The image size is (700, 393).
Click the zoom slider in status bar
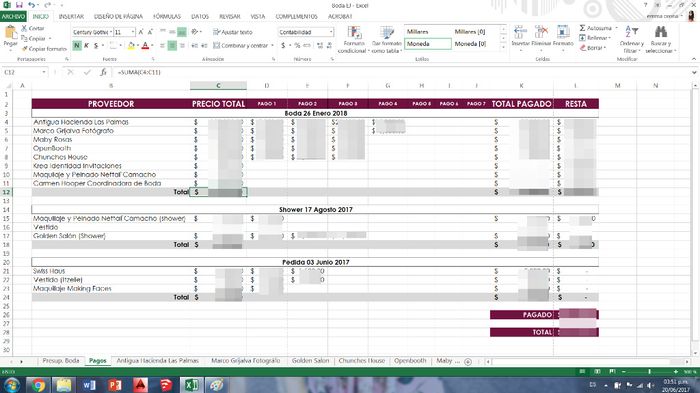[650, 372]
